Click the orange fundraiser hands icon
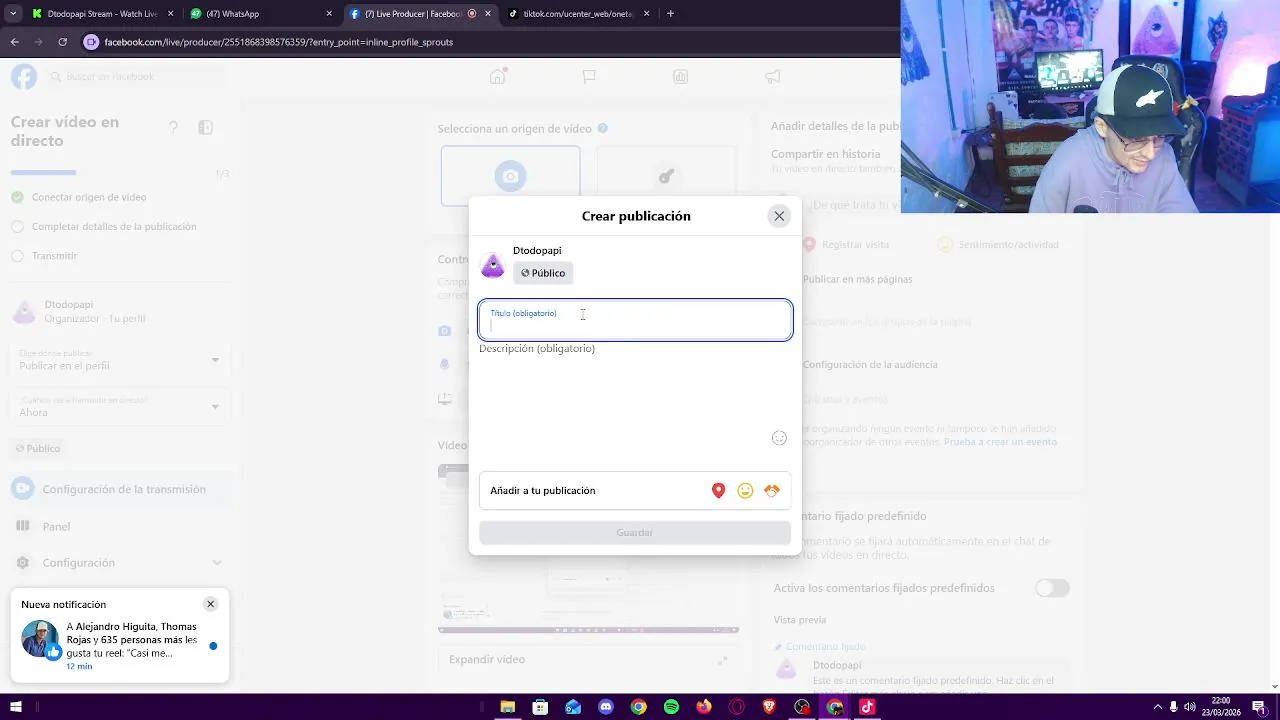The height and width of the screenshot is (720, 1280). 771,490
